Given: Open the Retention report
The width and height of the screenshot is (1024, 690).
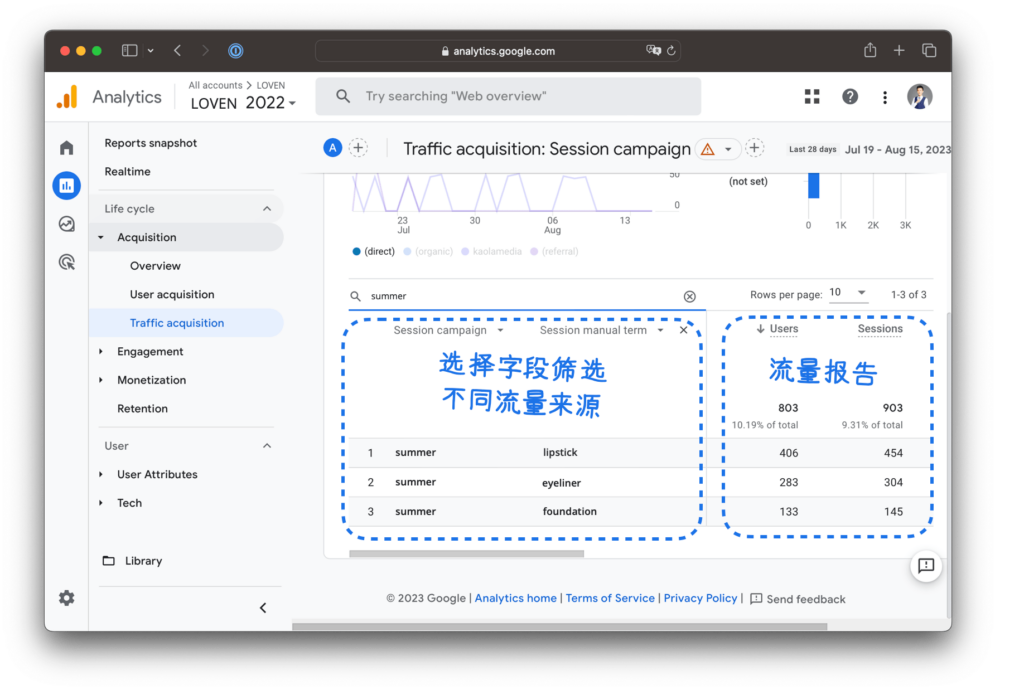Looking at the screenshot, I should (142, 409).
